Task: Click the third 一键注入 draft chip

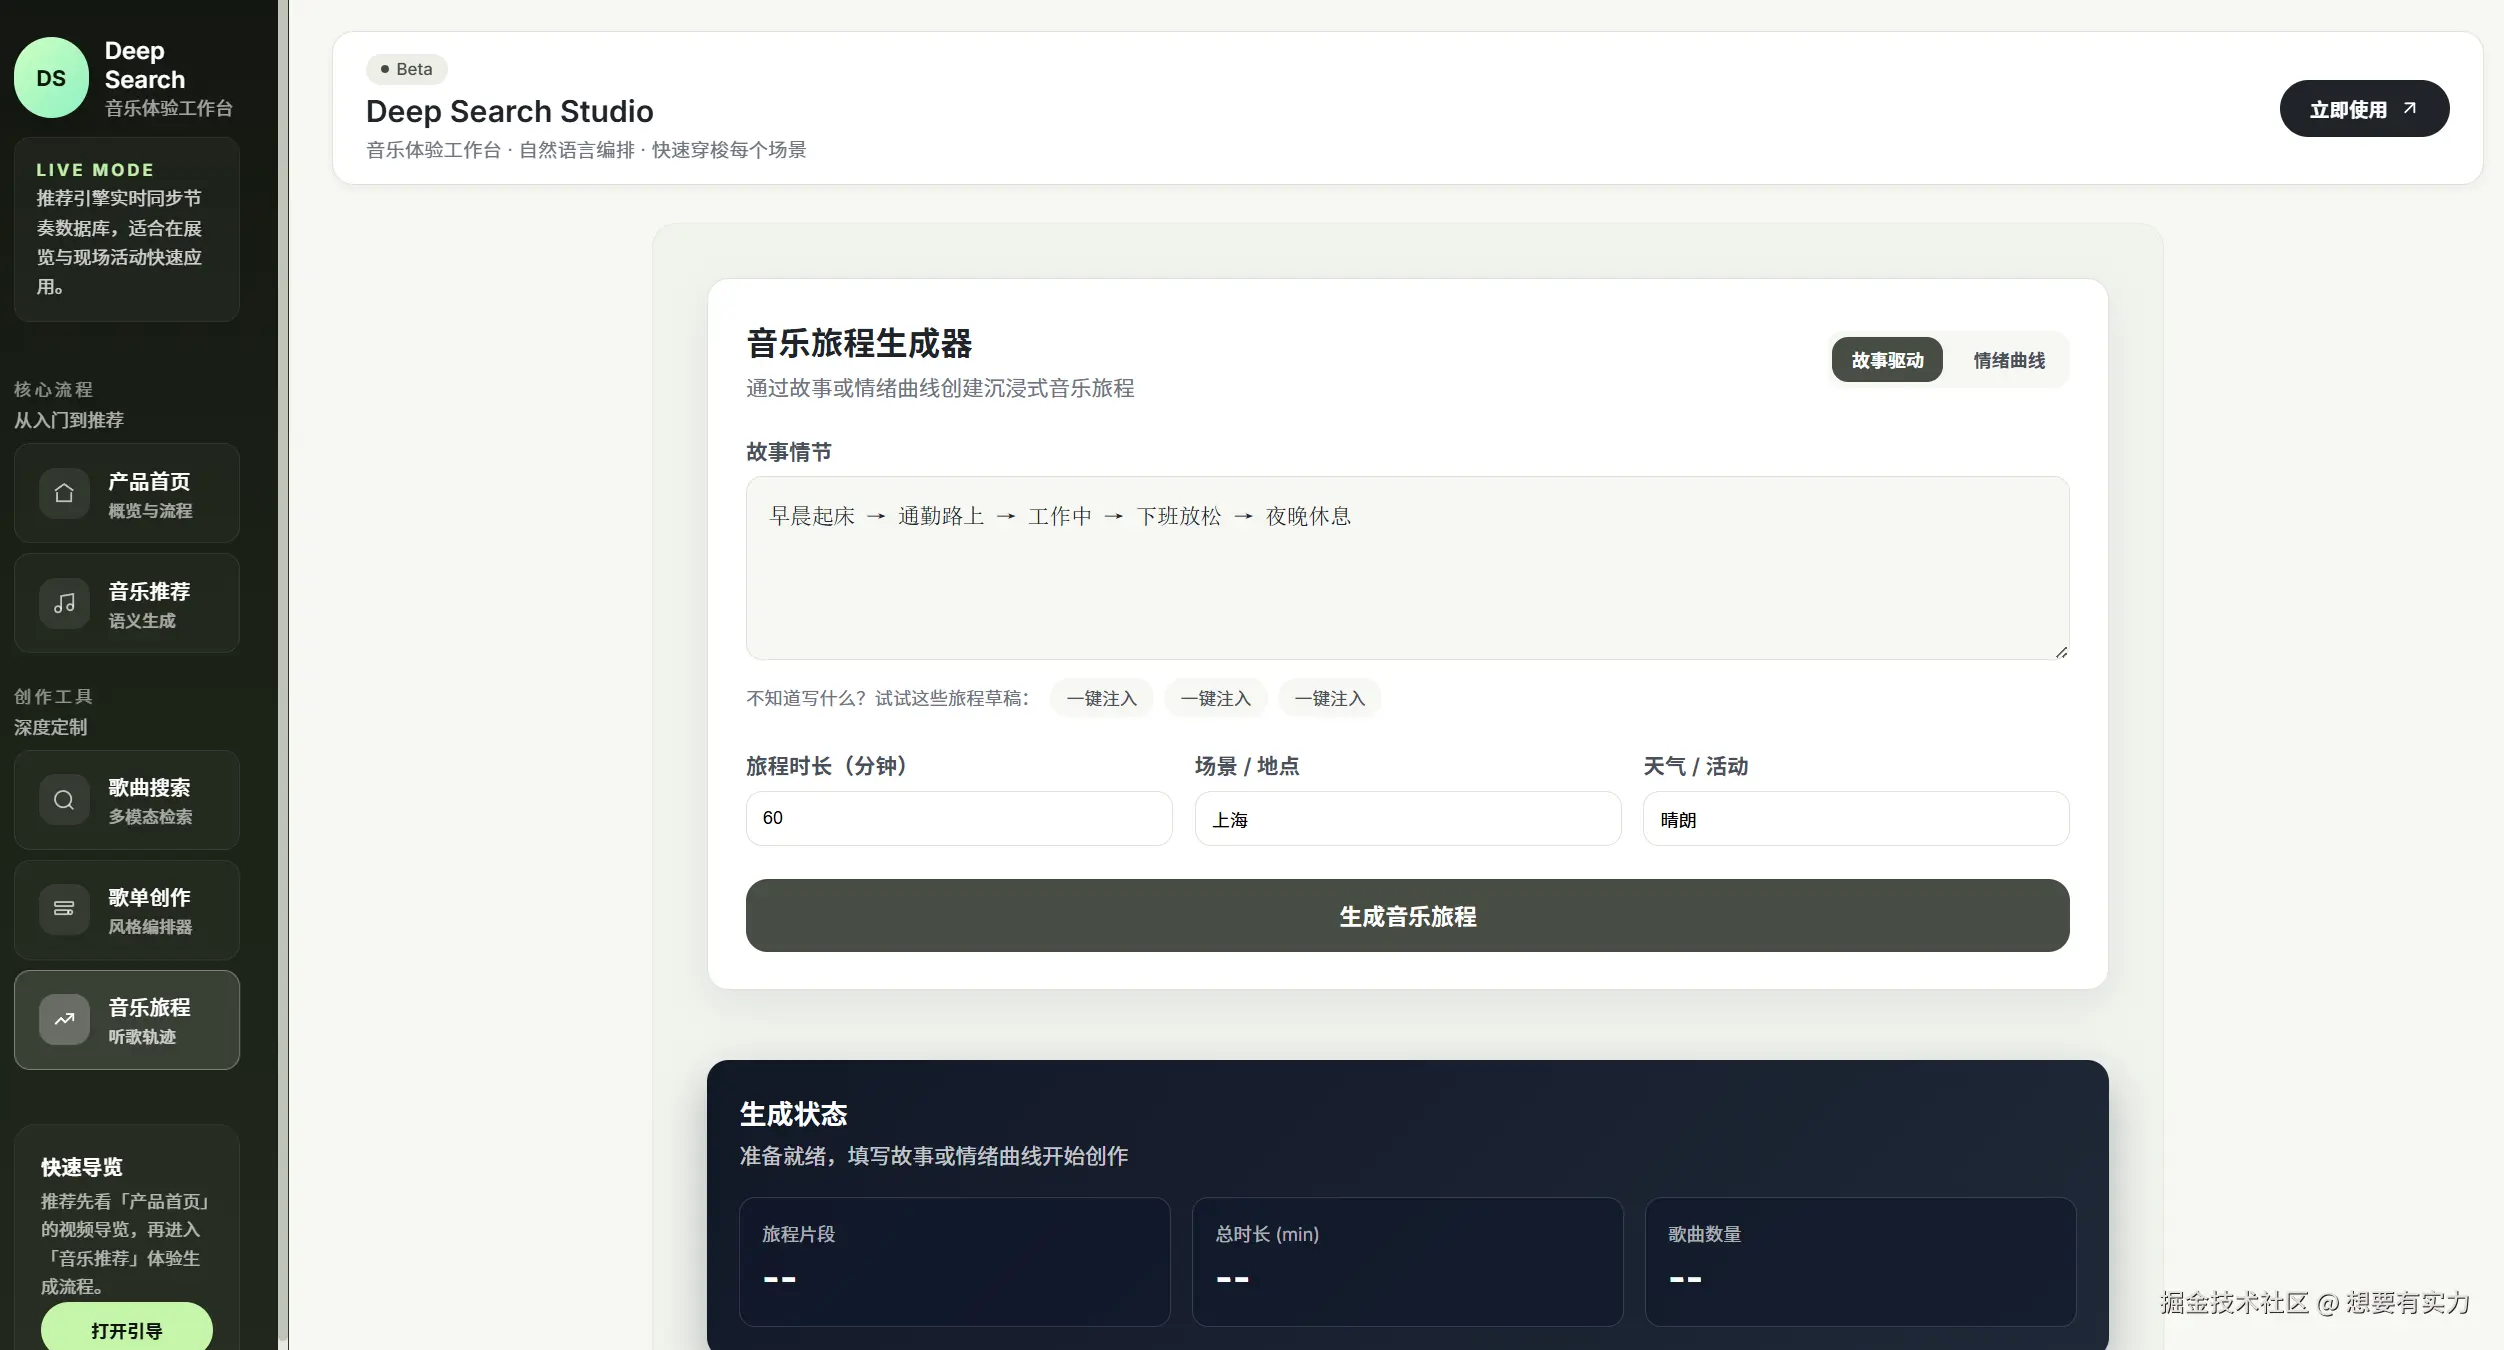Action: pyautogui.click(x=1329, y=698)
